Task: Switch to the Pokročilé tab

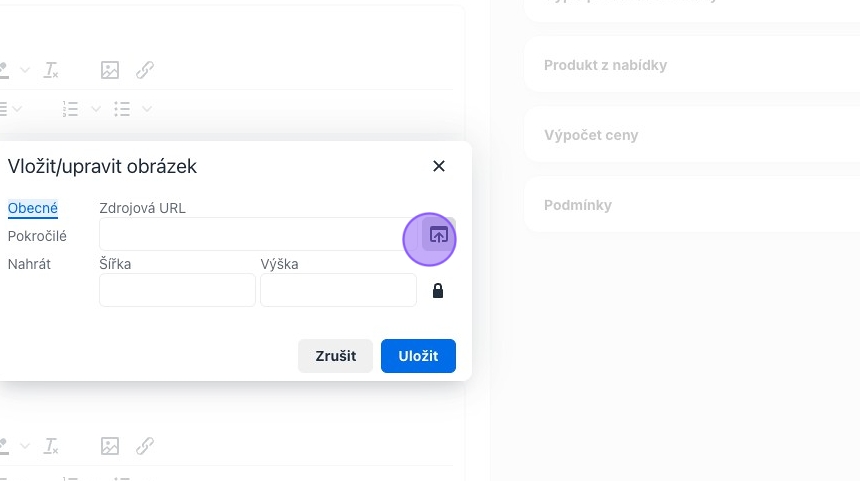Action: (x=37, y=236)
